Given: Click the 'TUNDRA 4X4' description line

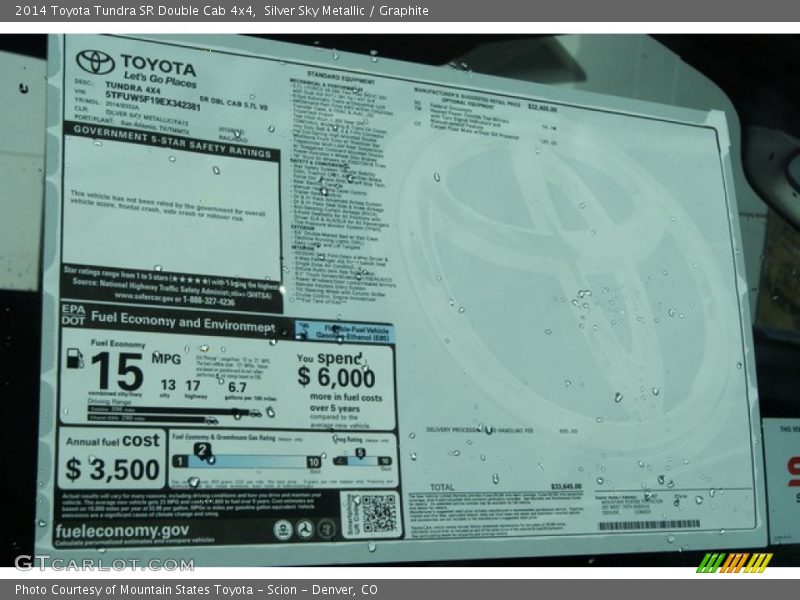Looking at the screenshot, I should click(133, 88).
